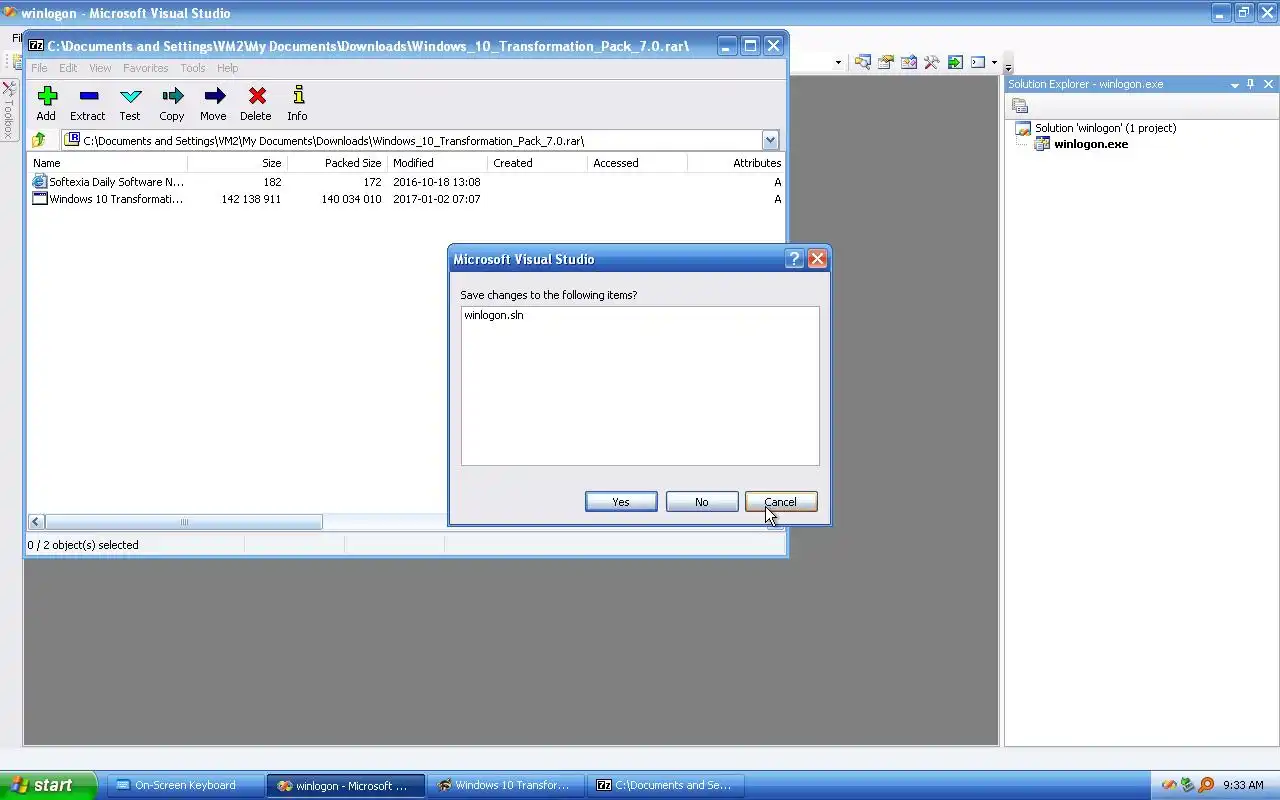Open the Help menu in 7-Zip
1280x800 pixels.
pos(228,68)
